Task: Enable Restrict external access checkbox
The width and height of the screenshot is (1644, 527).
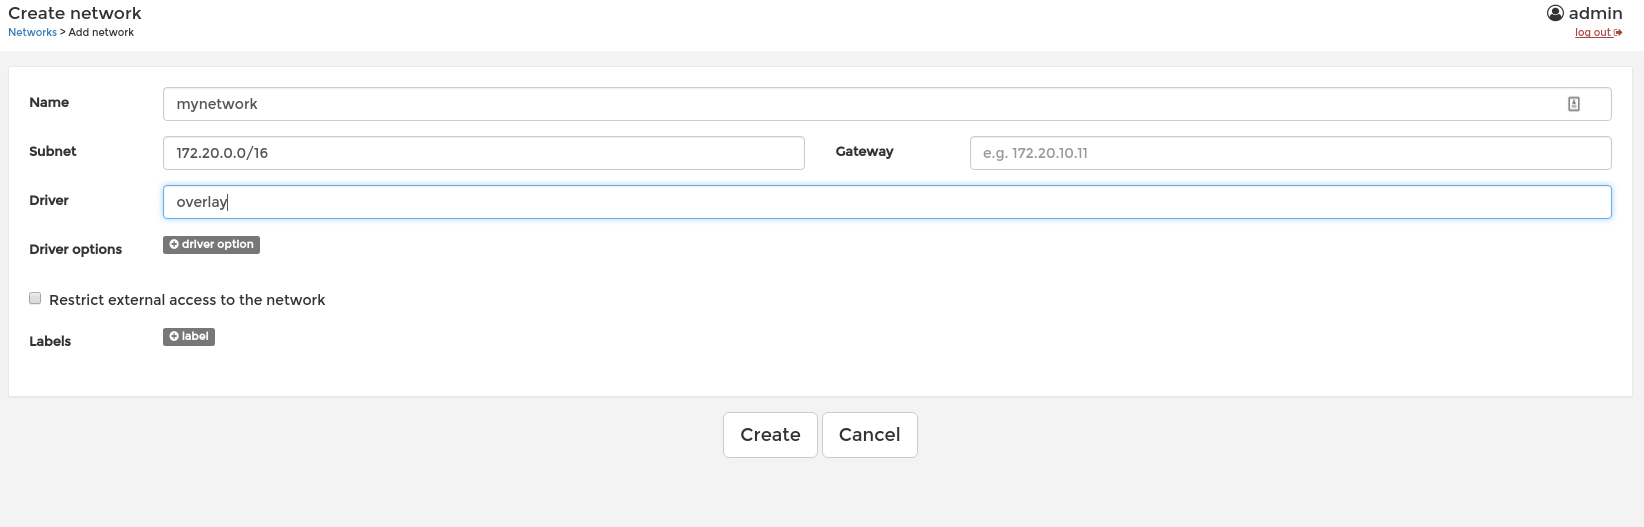Action: tap(35, 298)
